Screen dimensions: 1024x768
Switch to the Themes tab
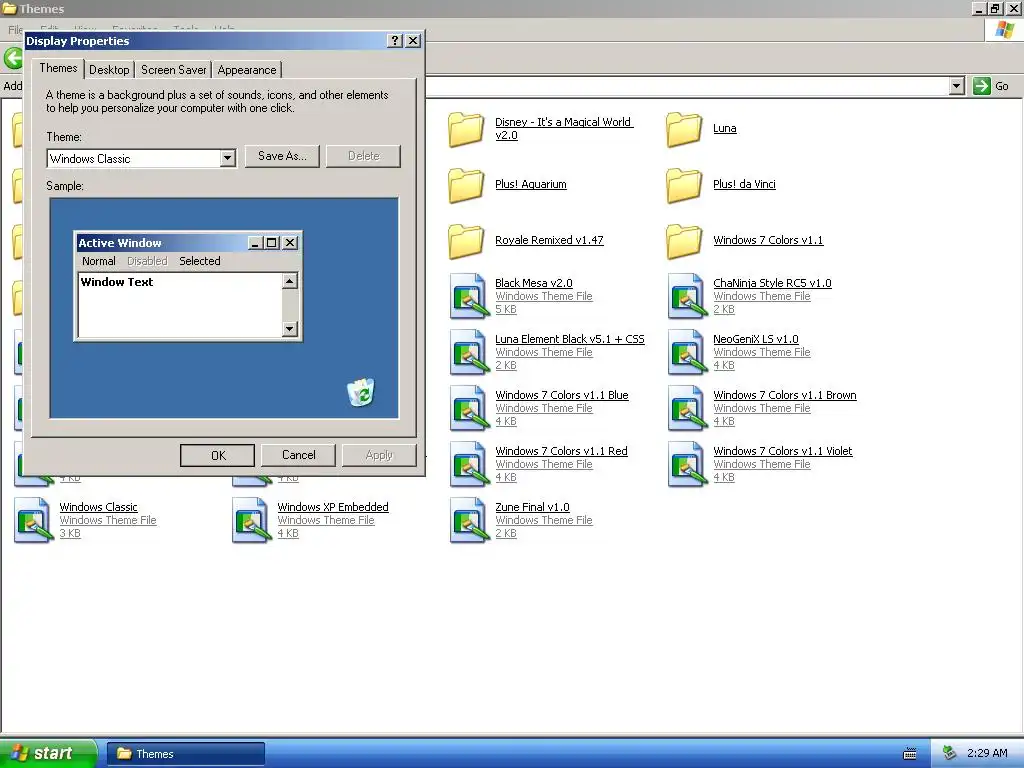pos(58,68)
